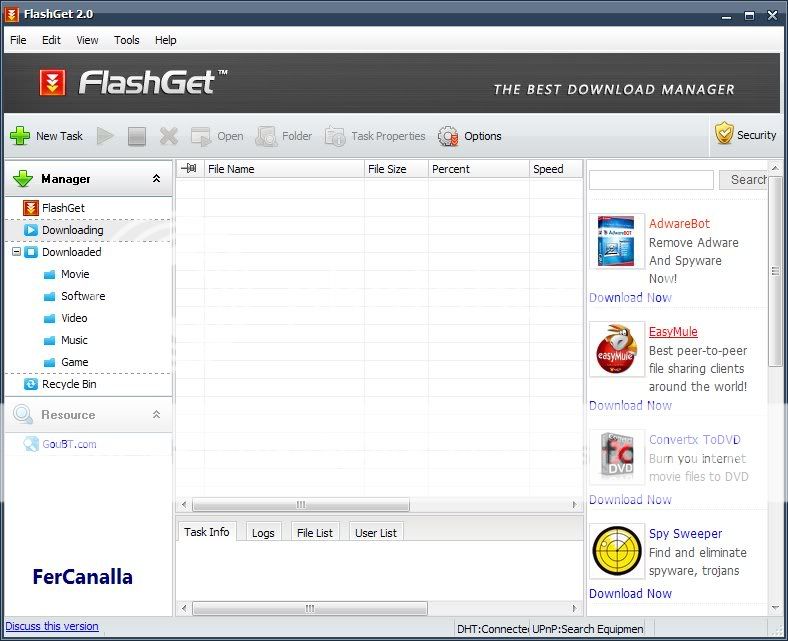Image resolution: width=788 pixels, height=641 pixels.
Task: Click the Search button in the ad panel
Action: [743, 180]
